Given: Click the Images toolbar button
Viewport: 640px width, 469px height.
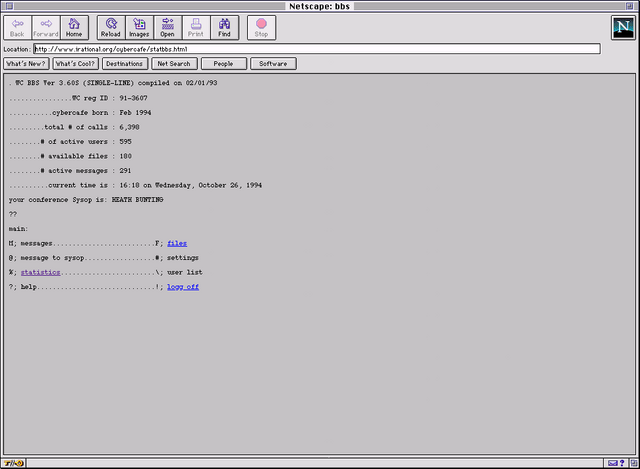Looking at the screenshot, I should pos(139,27).
